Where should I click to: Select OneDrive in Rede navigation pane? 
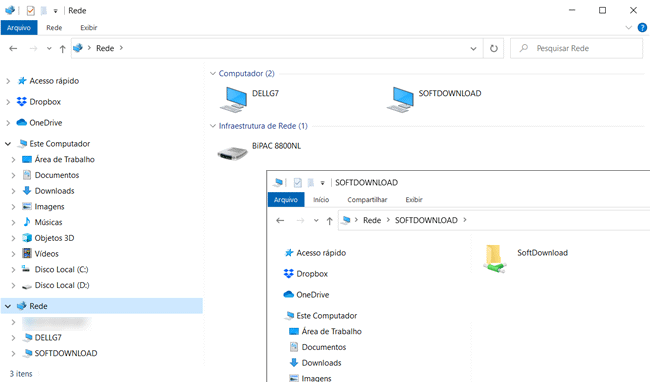click(46, 123)
